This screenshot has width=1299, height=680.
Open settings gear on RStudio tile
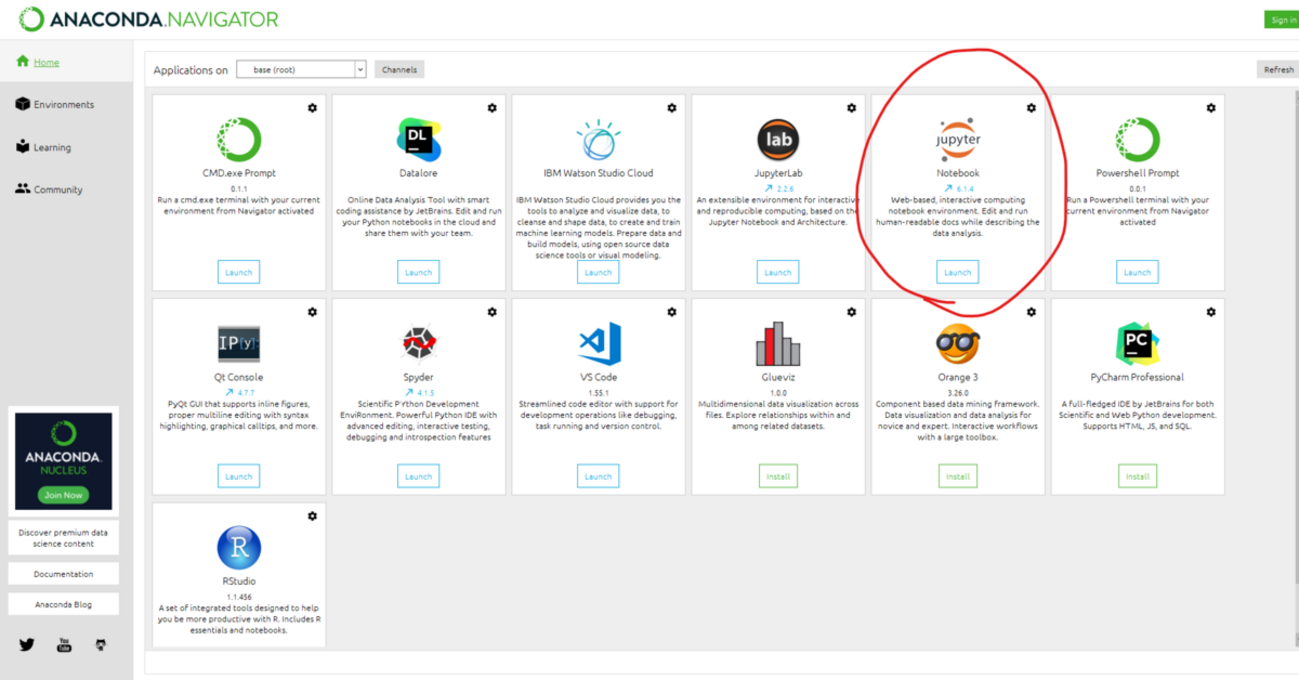click(x=312, y=516)
